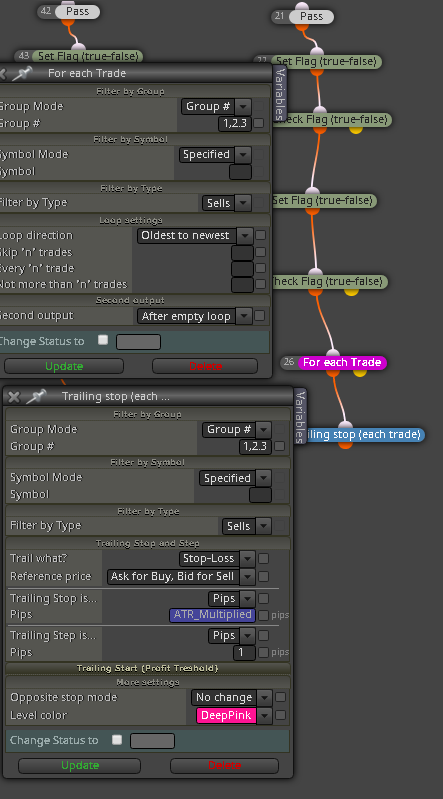Open Loop direction dropdown Oldest to newest
The height and width of the screenshot is (799, 443).
coord(245,235)
